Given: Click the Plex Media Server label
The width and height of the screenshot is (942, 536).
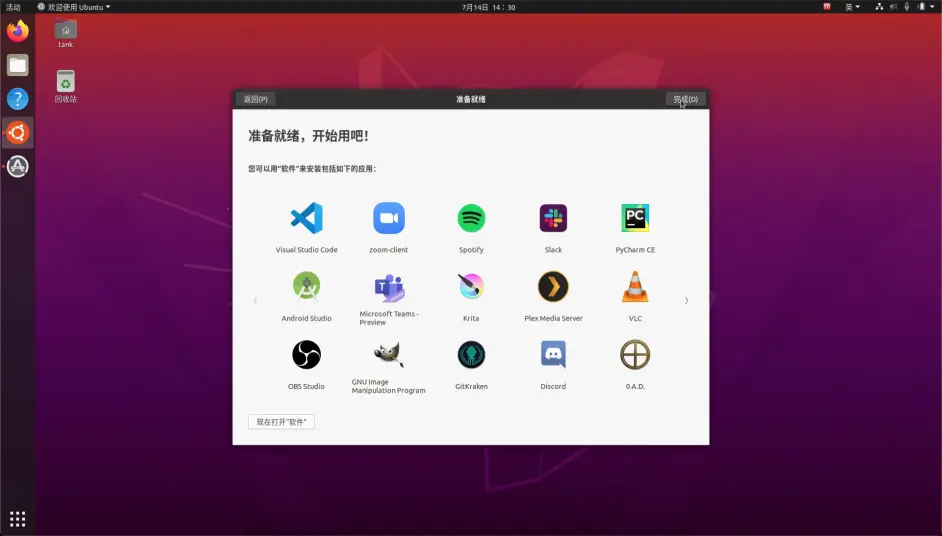Looking at the screenshot, I should (553, 318).
